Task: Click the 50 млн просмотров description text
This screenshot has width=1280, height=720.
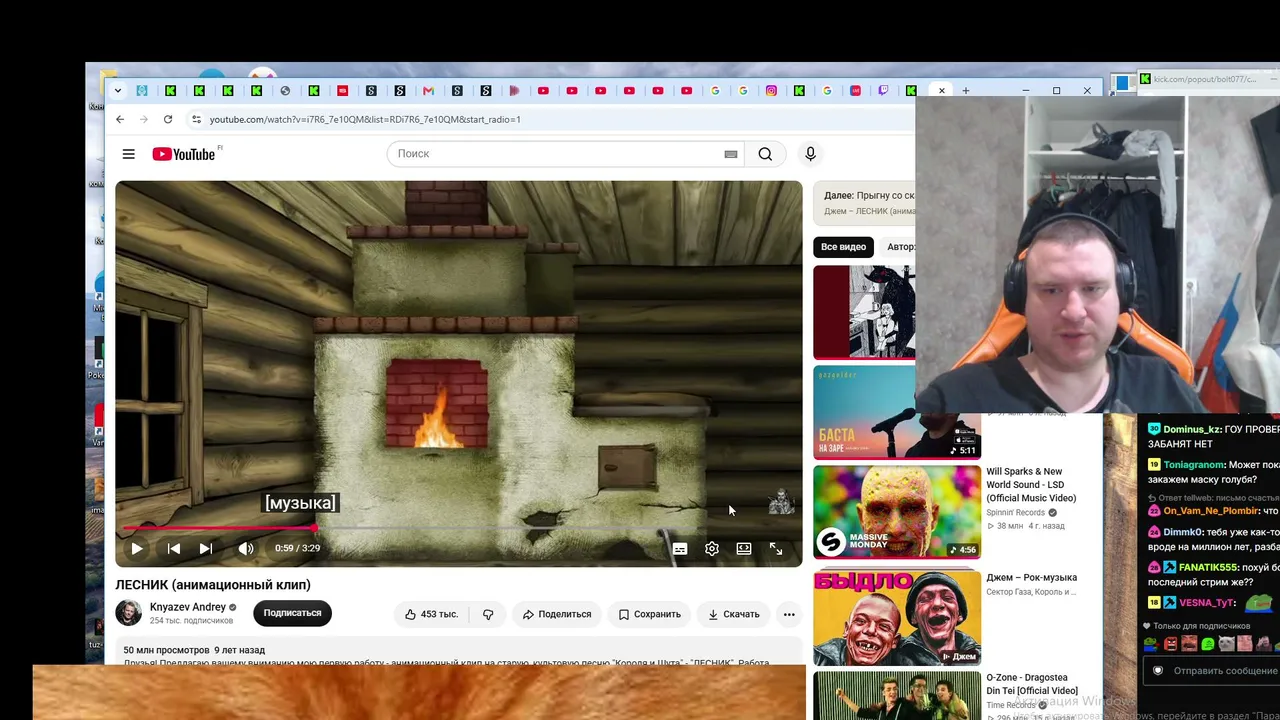Action: 166,650
